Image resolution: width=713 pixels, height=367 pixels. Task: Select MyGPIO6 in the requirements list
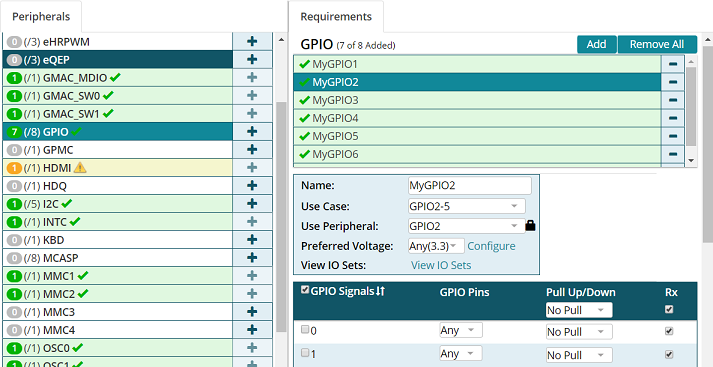point(477,154)
